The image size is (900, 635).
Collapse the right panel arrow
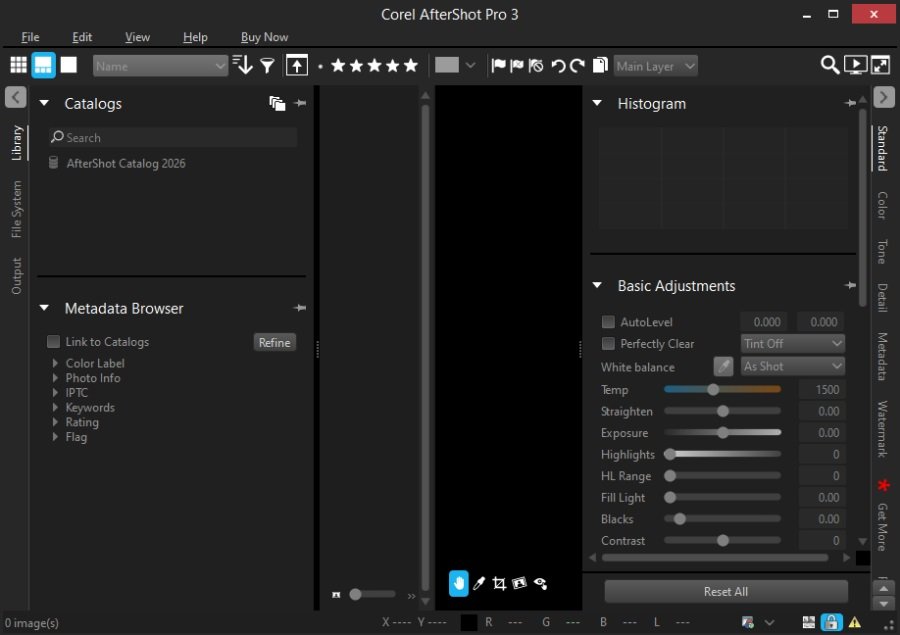(x=883, y=97)
